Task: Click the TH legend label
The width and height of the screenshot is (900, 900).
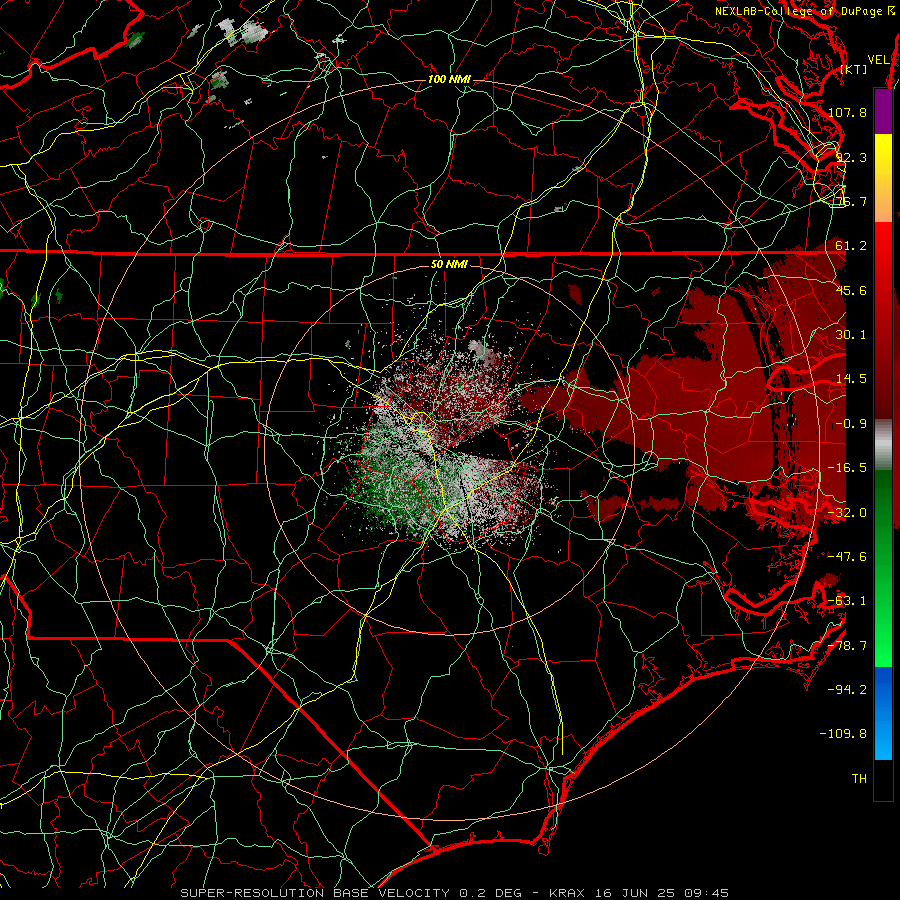Action: [x=859, y=779]
